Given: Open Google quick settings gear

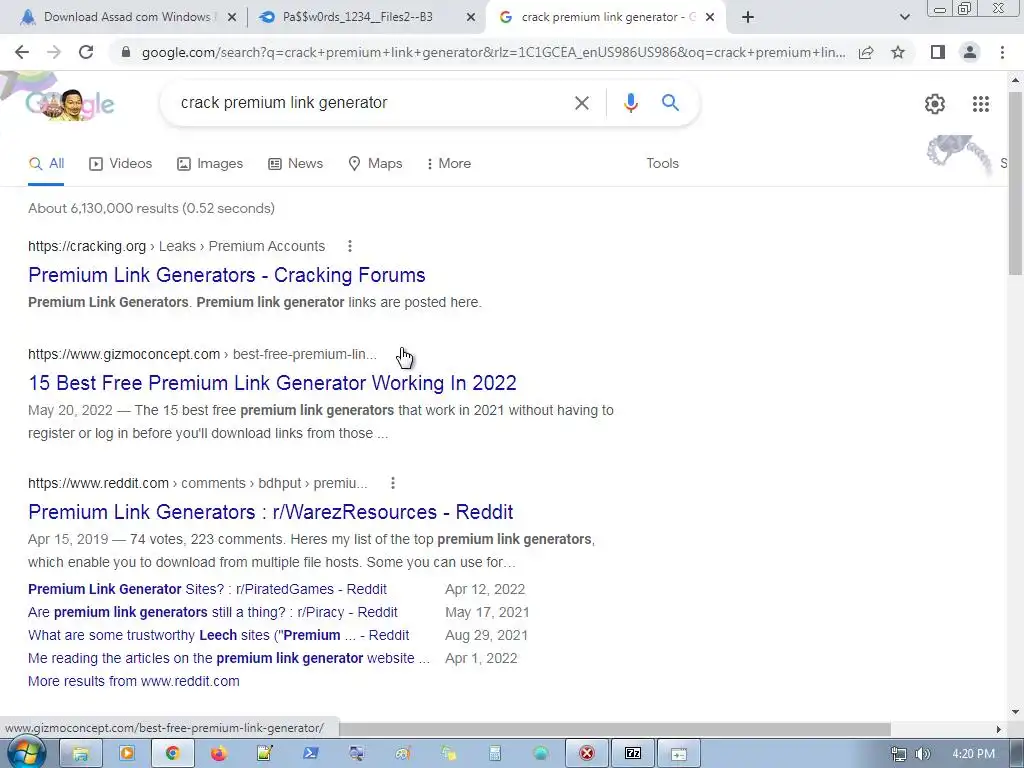Looking at the screenshot, I should point(935,104).
